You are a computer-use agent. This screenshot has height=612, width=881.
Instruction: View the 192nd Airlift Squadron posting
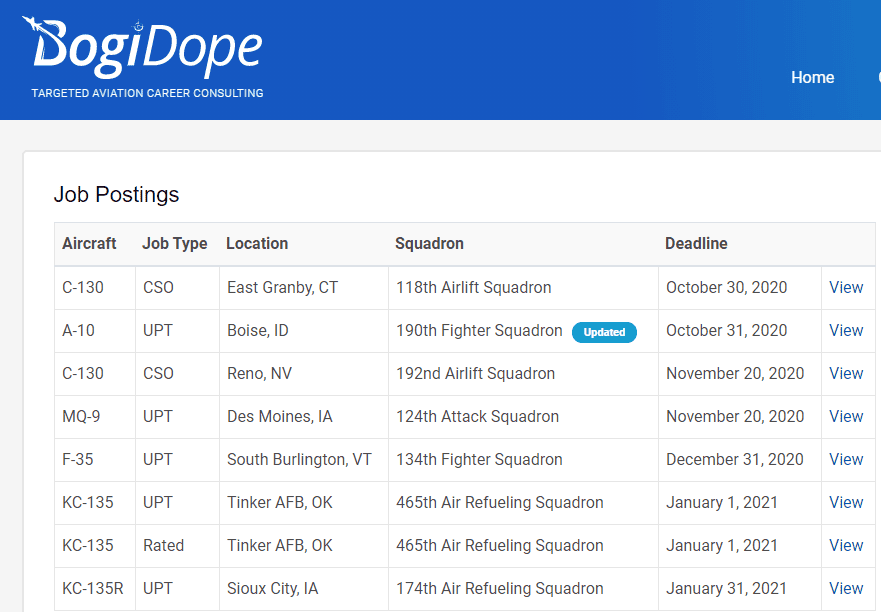tap(846, 373)
